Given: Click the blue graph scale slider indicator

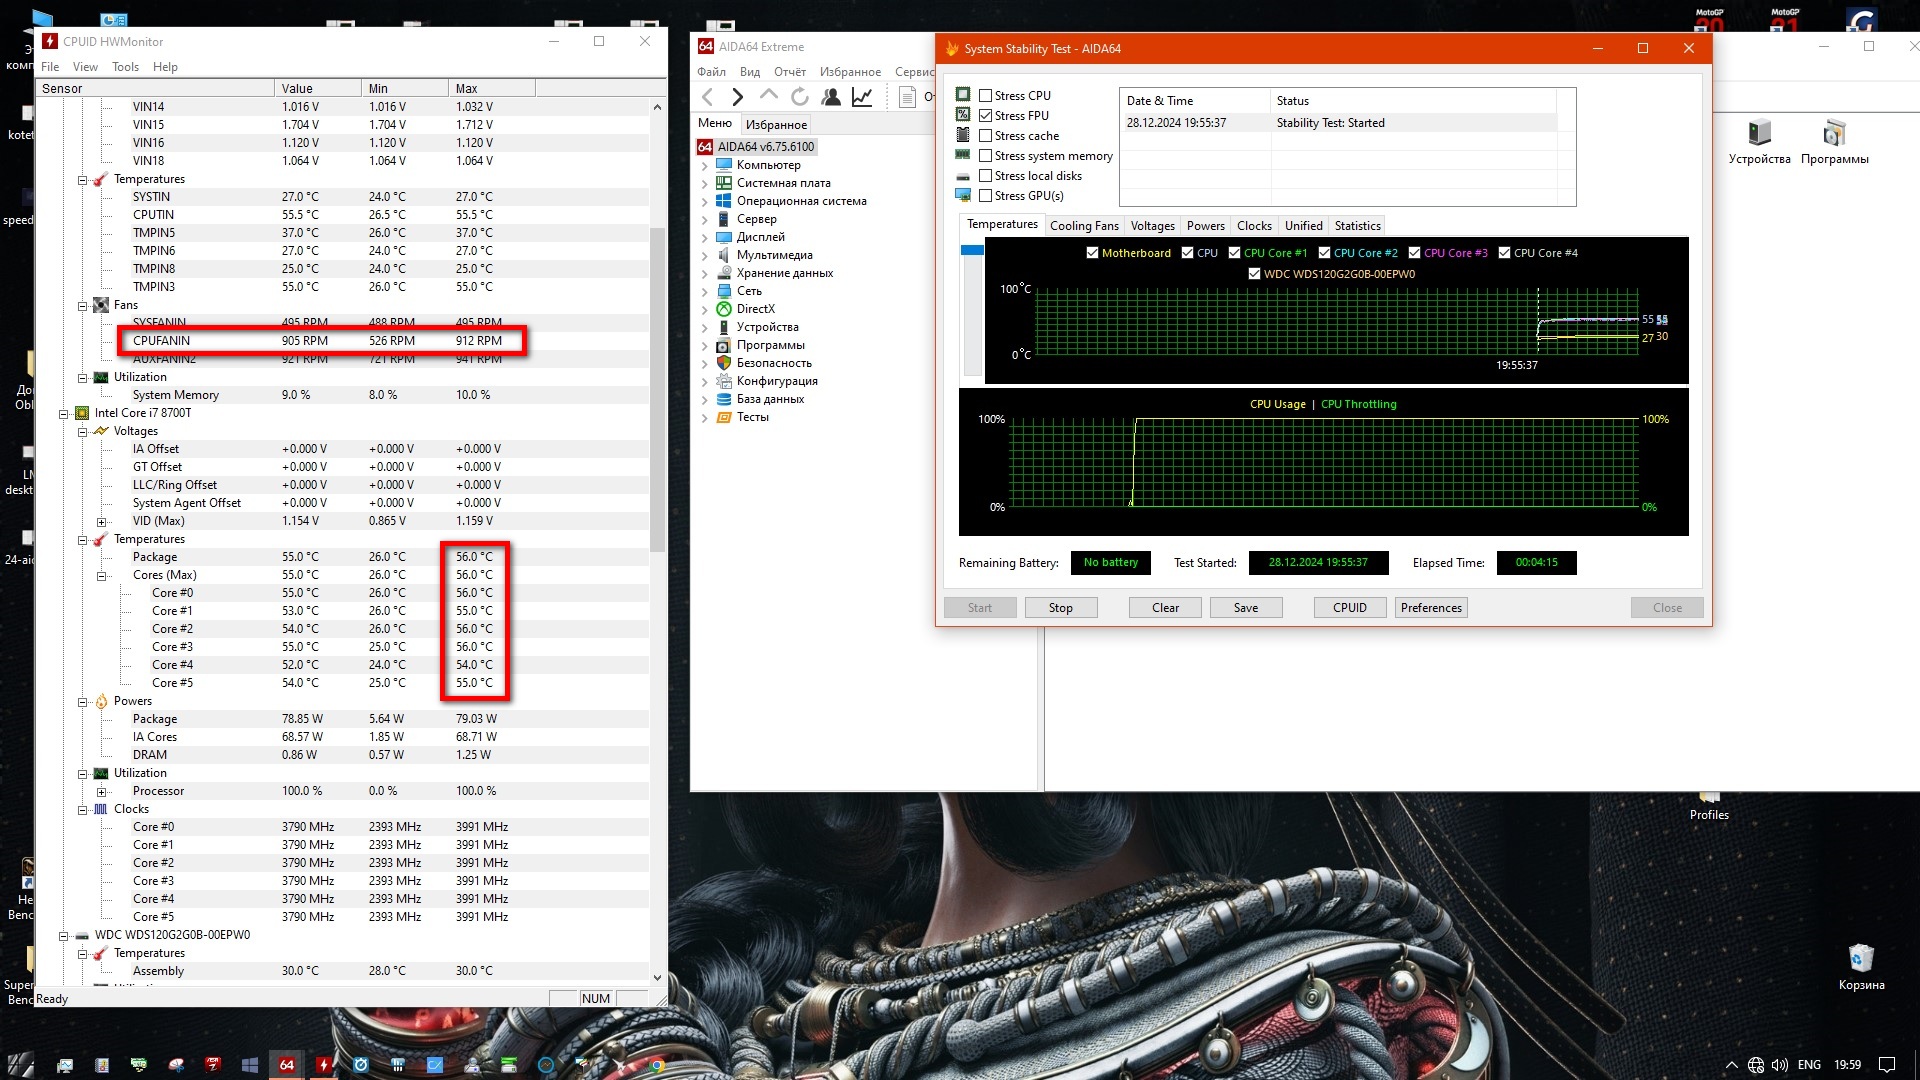Looking at the screenshot, I should pyautogui.click(x=972, y=250).
